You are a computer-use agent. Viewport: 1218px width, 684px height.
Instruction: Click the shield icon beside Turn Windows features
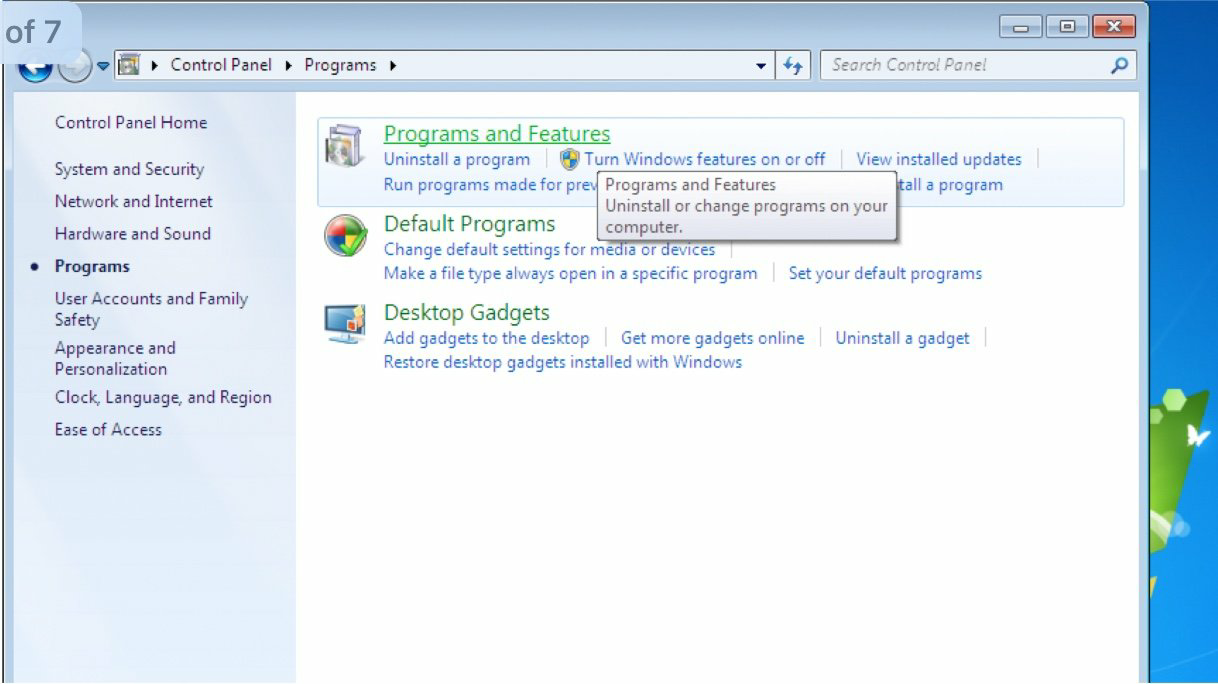click(x=570, y=159)
